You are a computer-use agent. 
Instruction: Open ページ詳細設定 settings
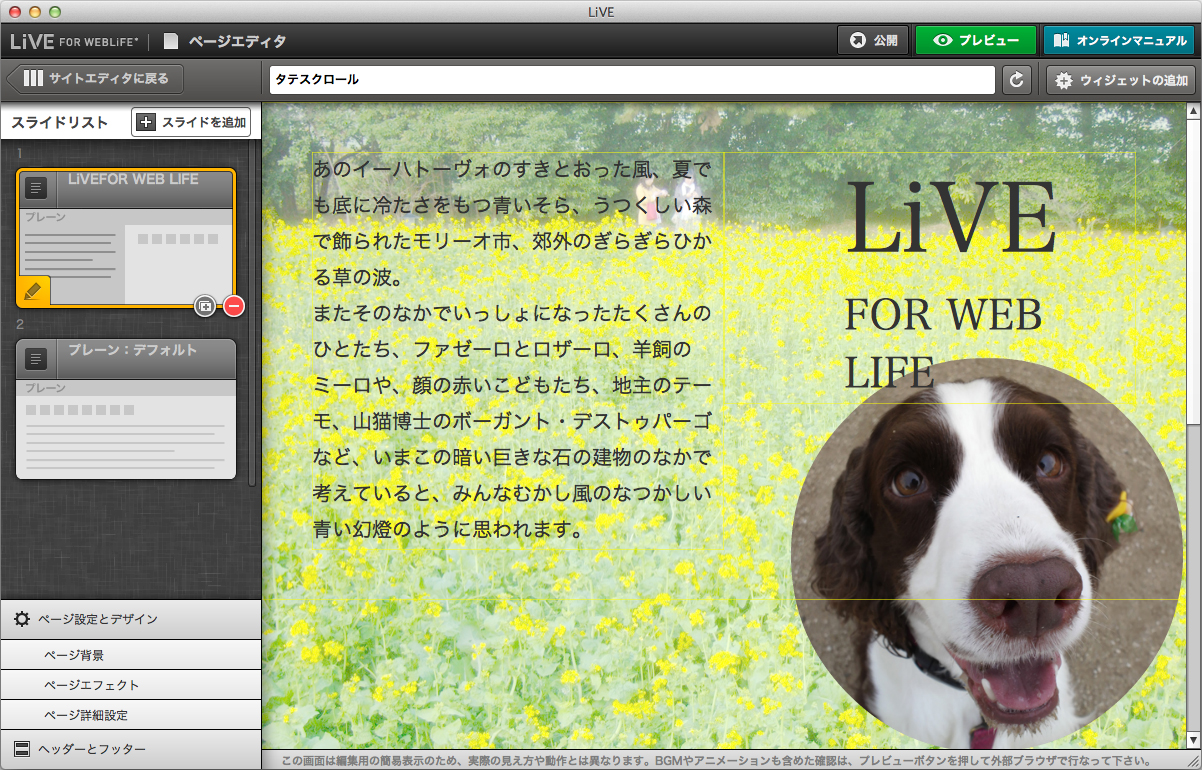pyautogui.click(x=131, y=715)
